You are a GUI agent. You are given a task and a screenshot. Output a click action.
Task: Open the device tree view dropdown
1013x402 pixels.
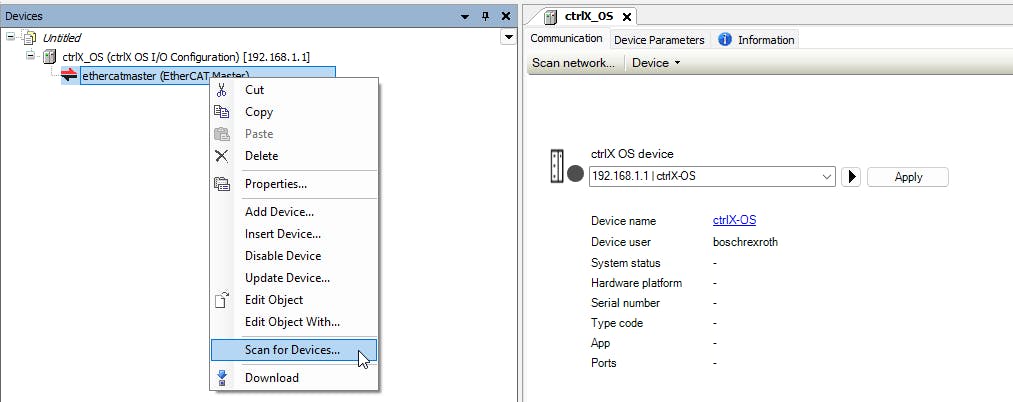pos(508,37)
